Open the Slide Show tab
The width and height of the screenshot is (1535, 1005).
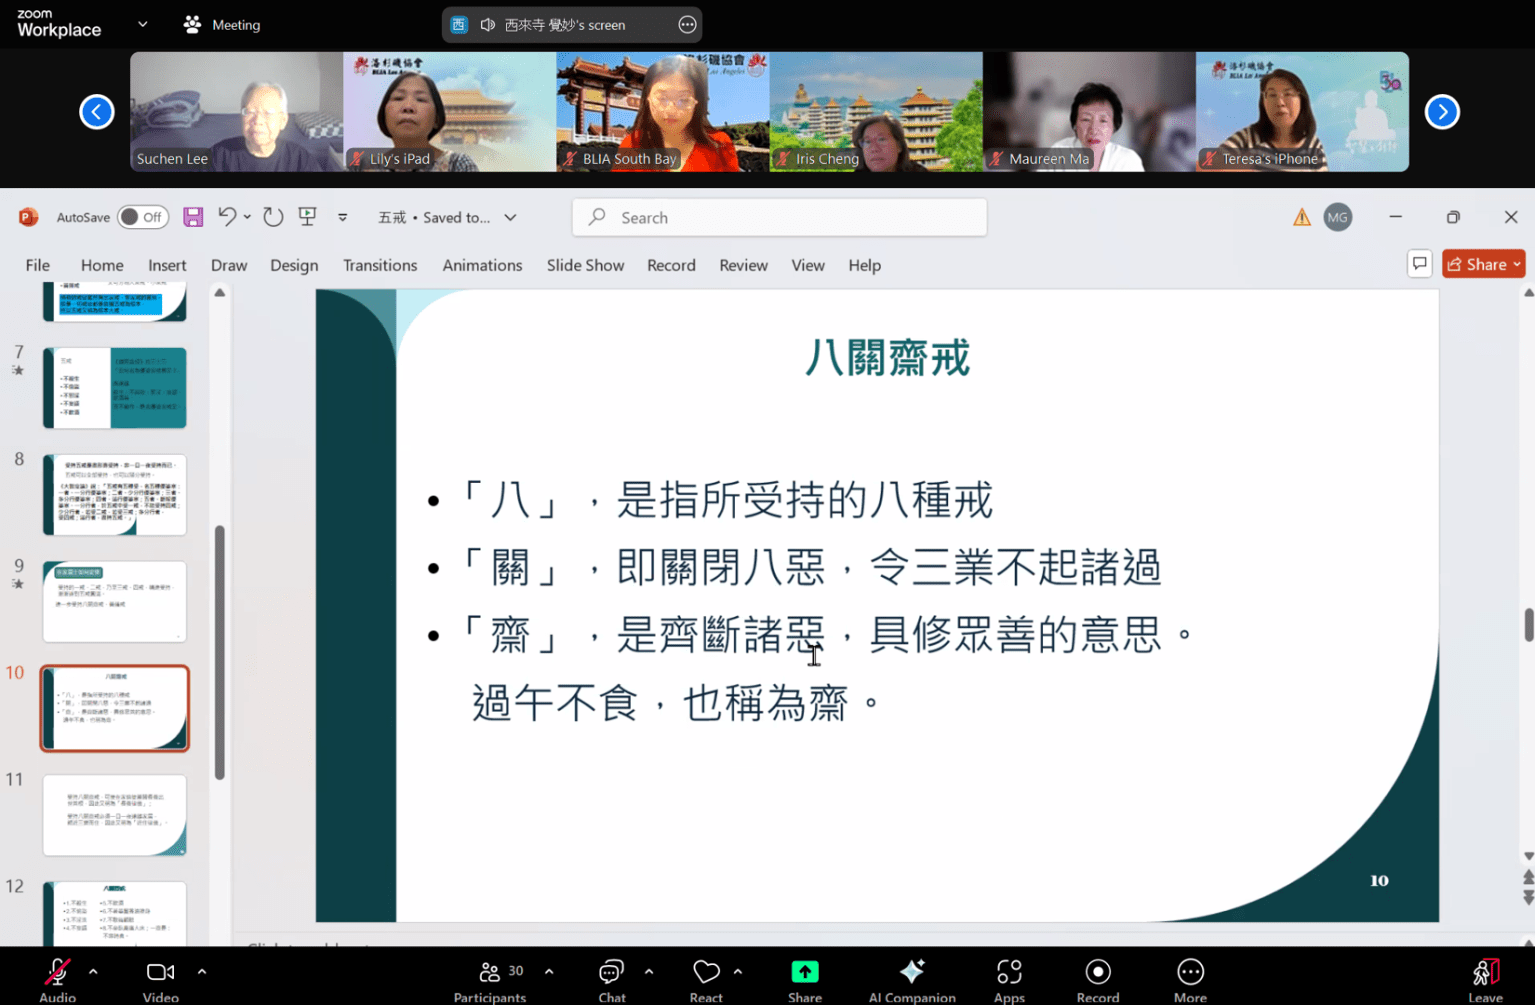(585, 265)
